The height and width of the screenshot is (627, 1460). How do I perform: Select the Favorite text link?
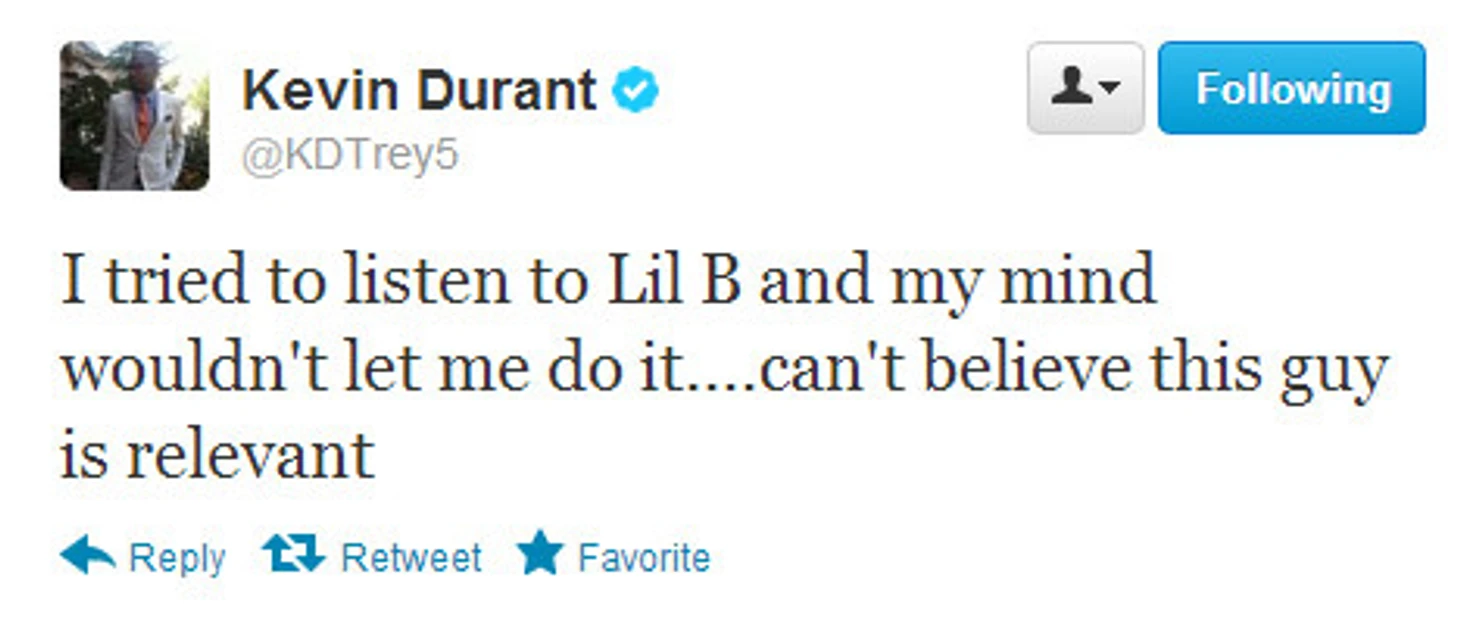click(x=644, y=557)
